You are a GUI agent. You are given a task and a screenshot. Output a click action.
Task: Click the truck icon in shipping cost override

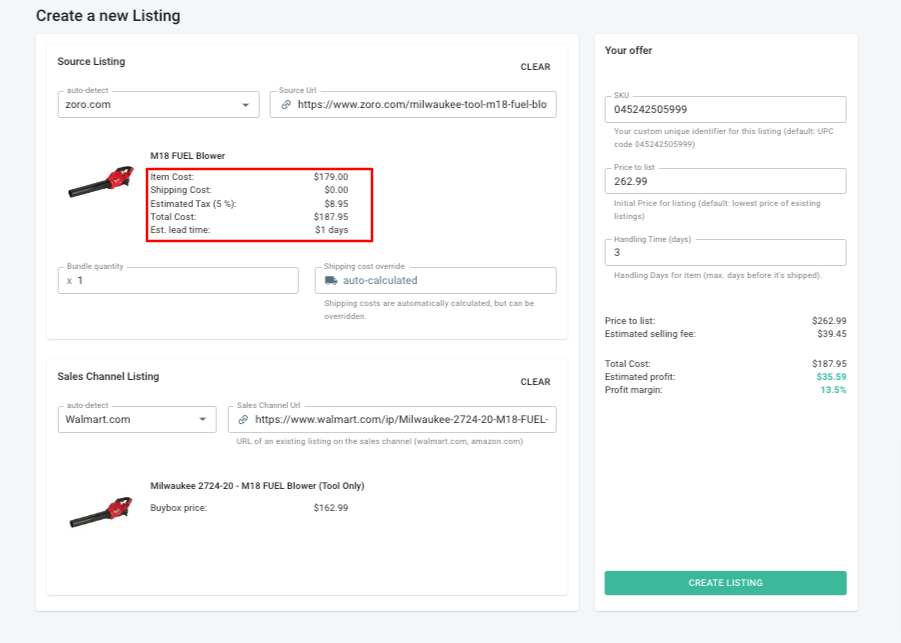(x=331, y=281)
